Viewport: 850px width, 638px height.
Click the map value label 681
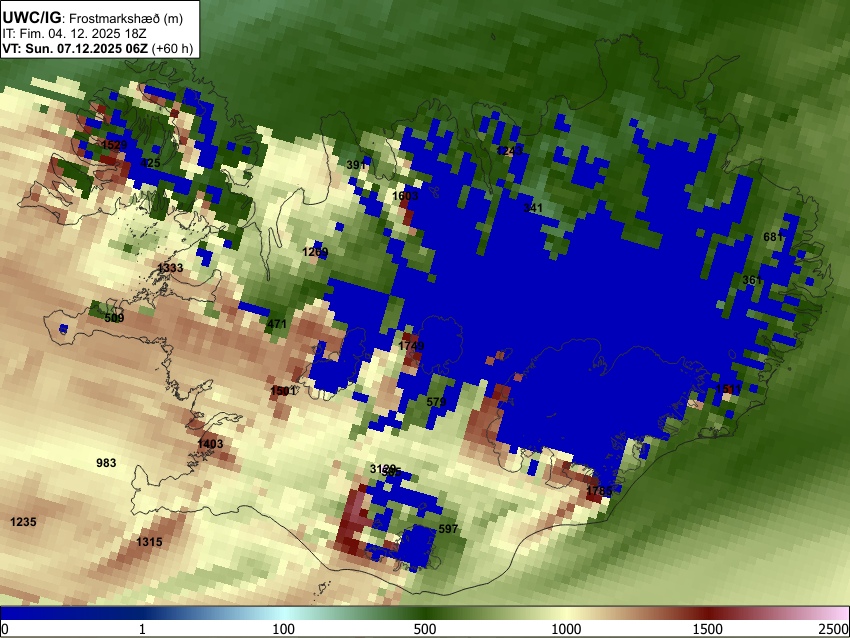coord(773,237)
